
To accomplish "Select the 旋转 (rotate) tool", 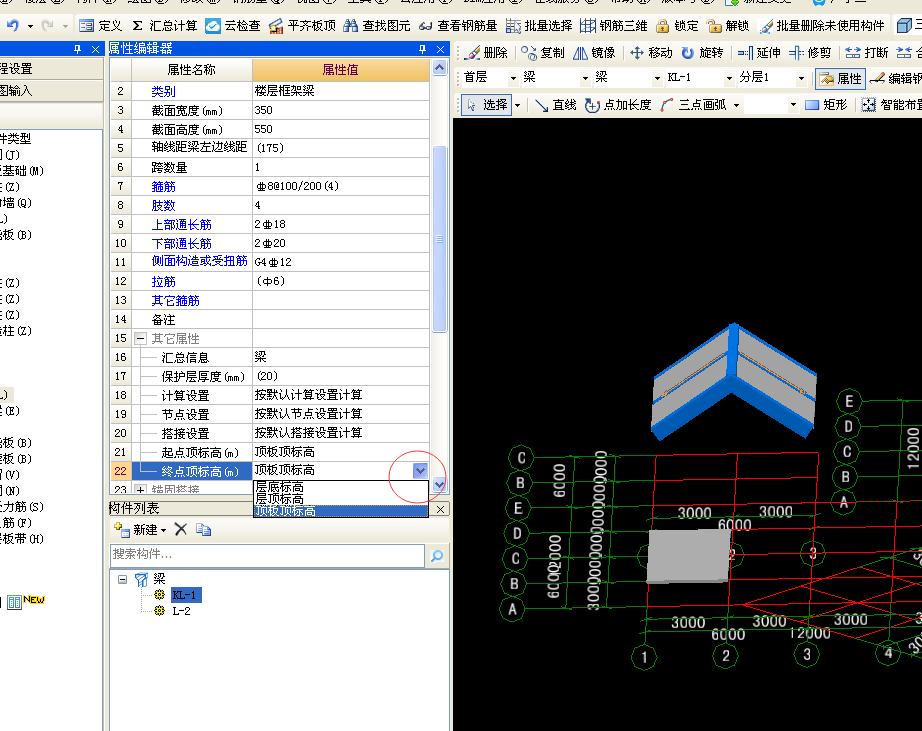I will click(702, 53).
